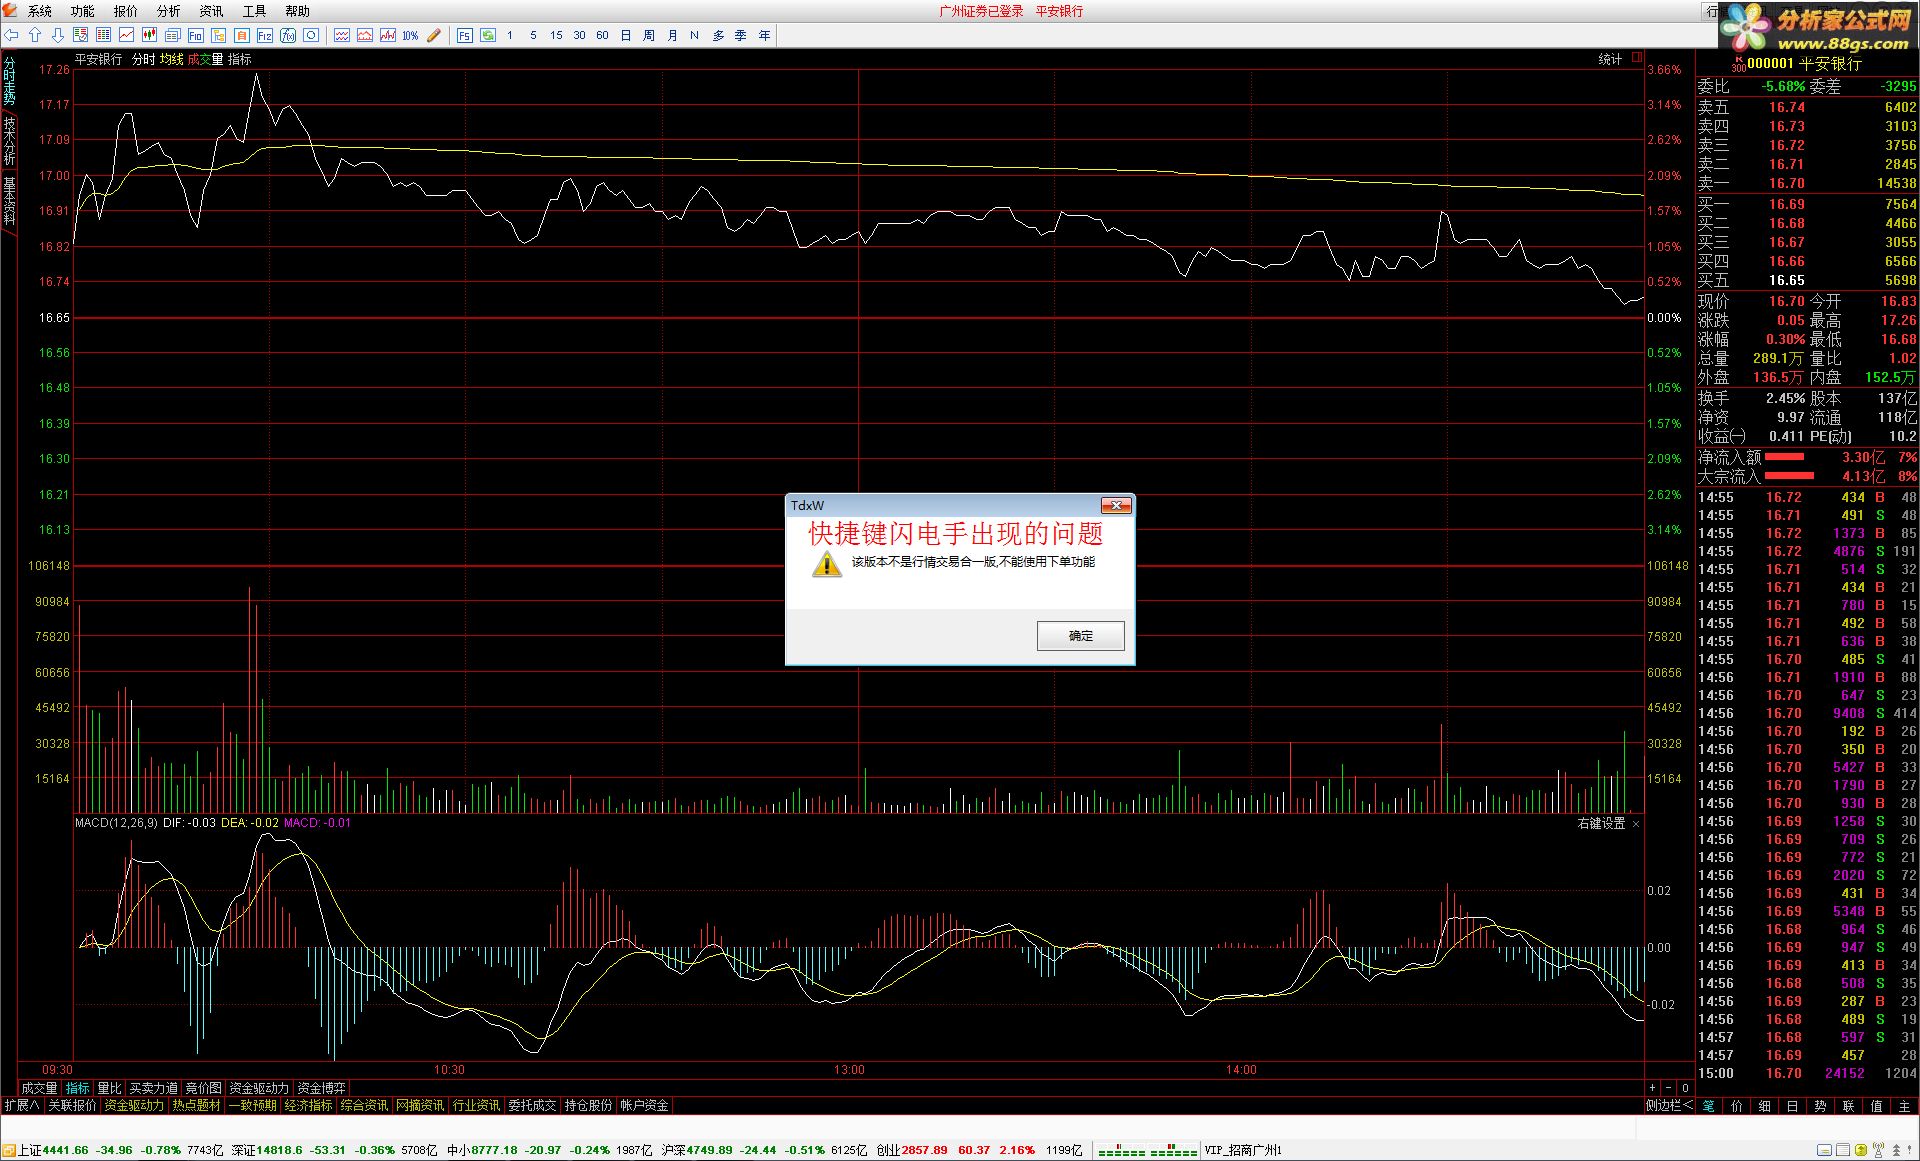Image resolution: width=1920 pixels, height=1161 pixels.
Task: Click the plus zoom button below chart
Action: point(1652,1088)
